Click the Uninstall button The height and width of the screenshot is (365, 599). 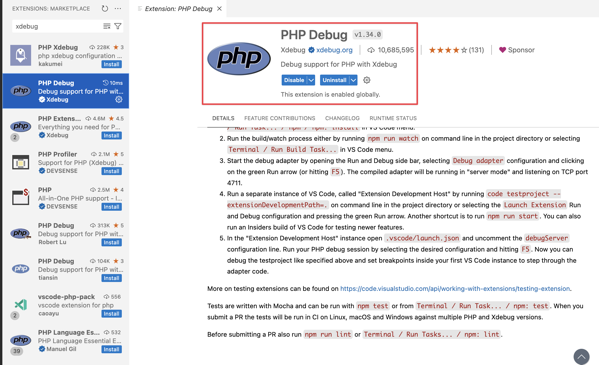coord(334,80)
